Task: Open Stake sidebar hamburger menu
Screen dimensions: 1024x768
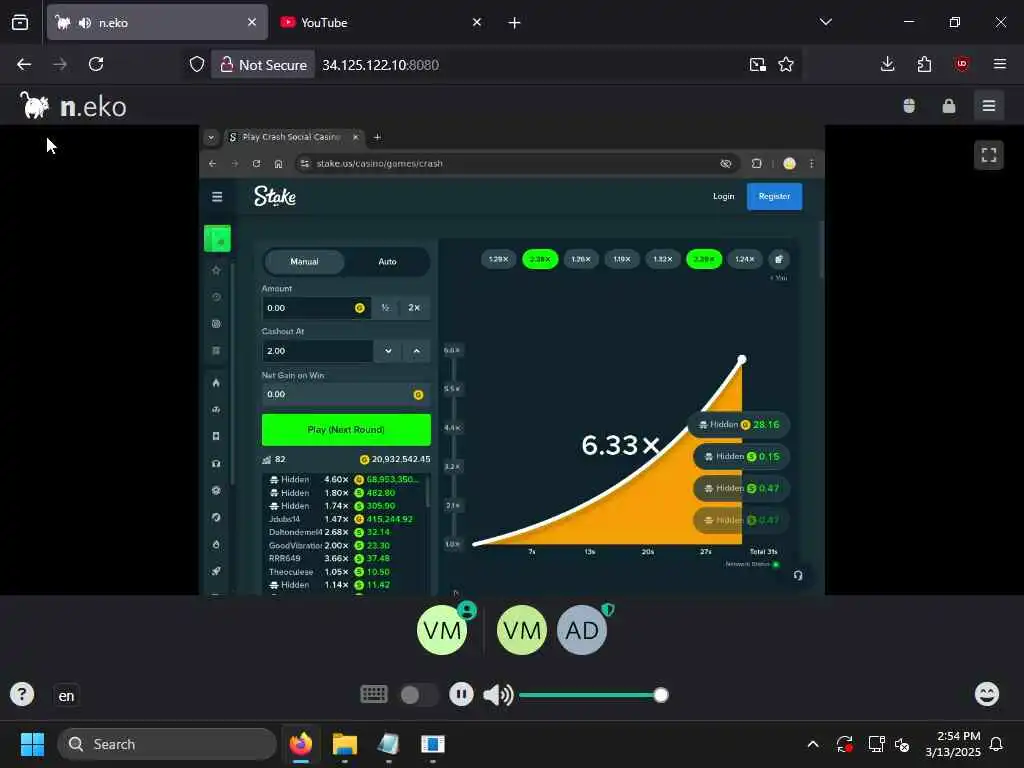Action: pos(217,197)
